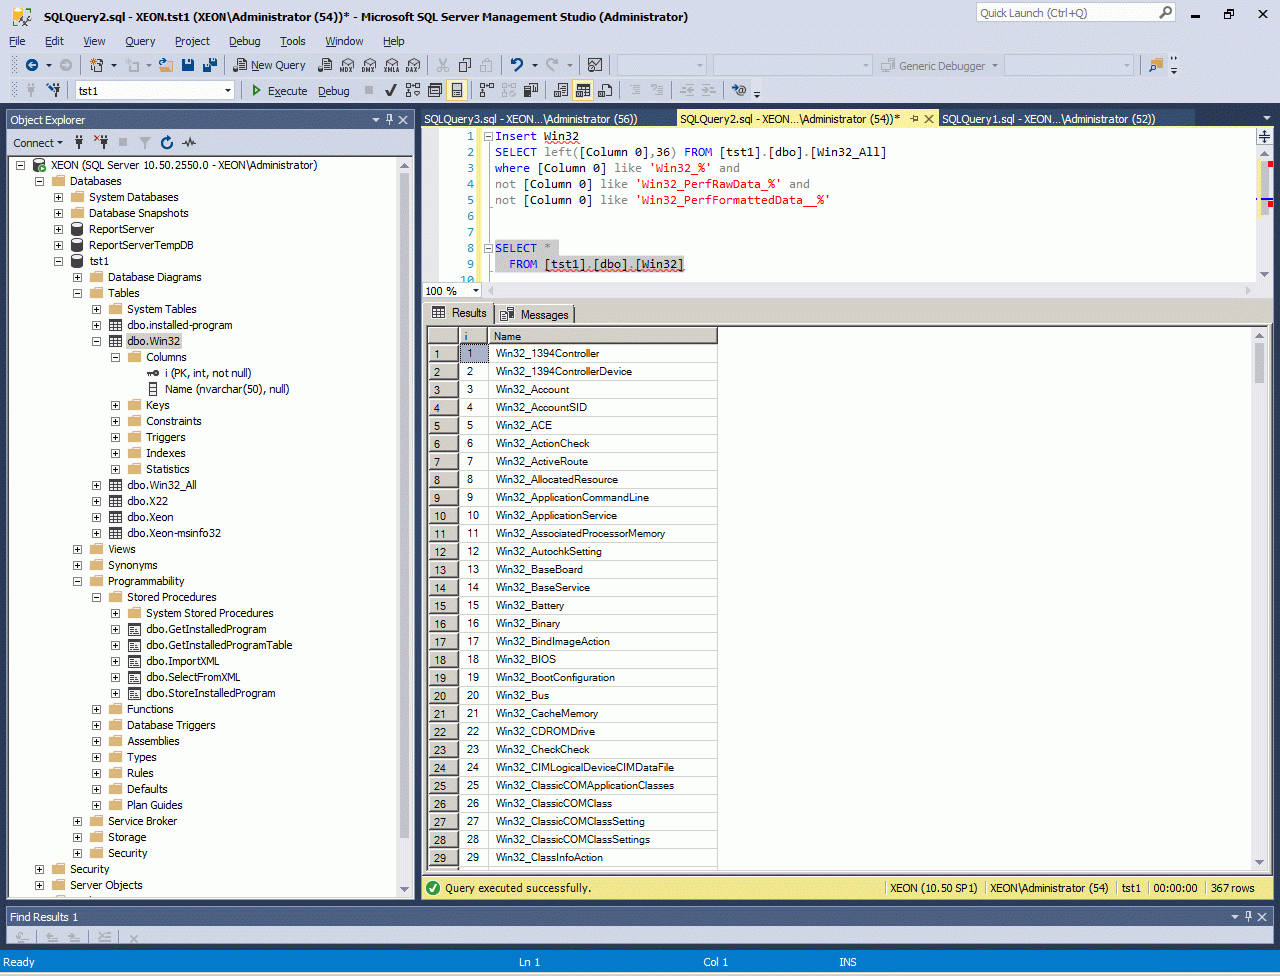Open a new MDX query
The image size is (1280, 976).
(347, 65)
